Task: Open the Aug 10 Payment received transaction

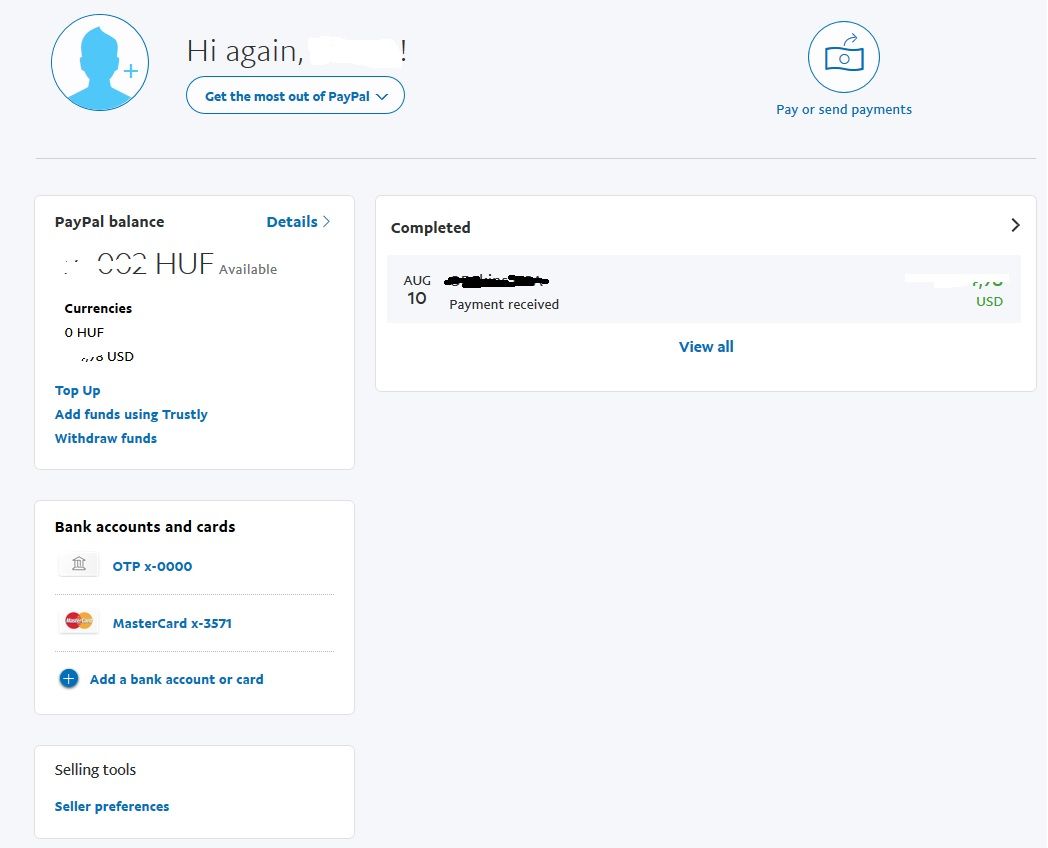Action: pyautogui.click(x=704, y=289)
